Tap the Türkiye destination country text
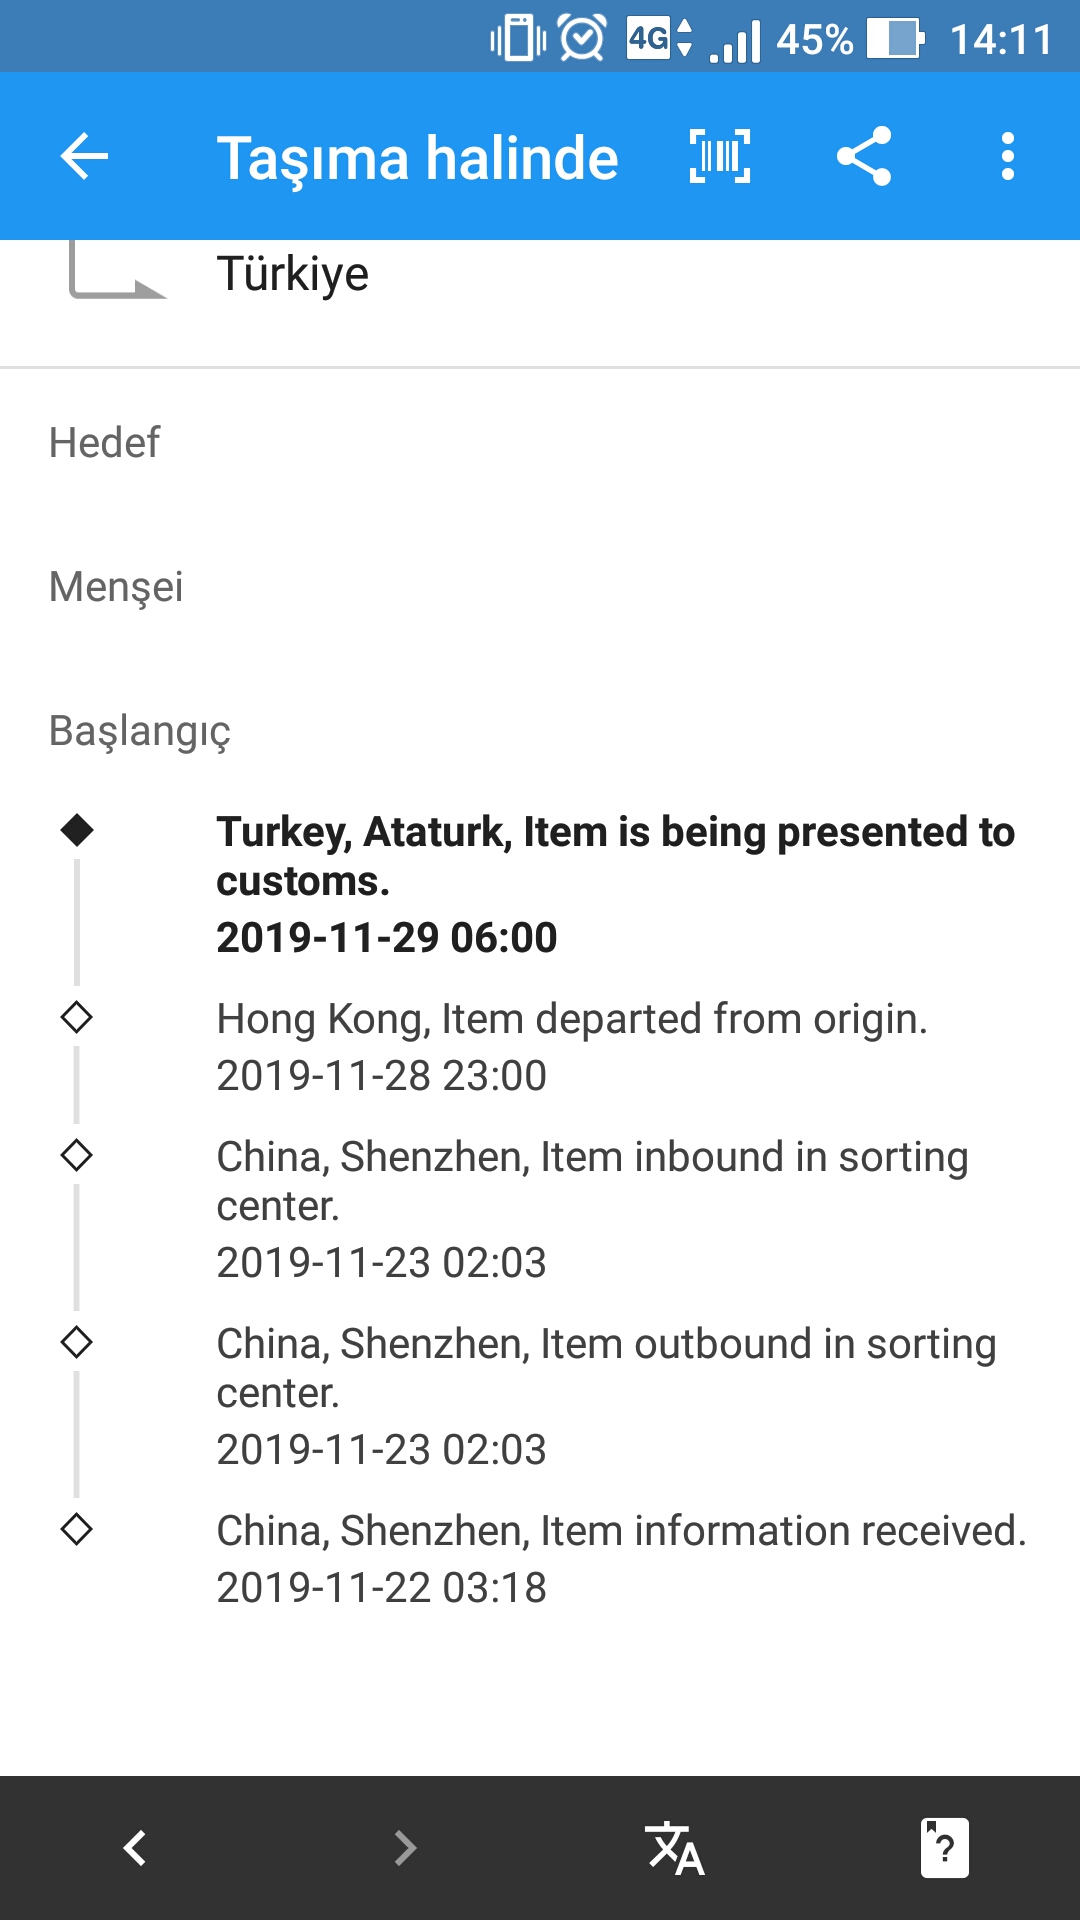 point(293,274)
